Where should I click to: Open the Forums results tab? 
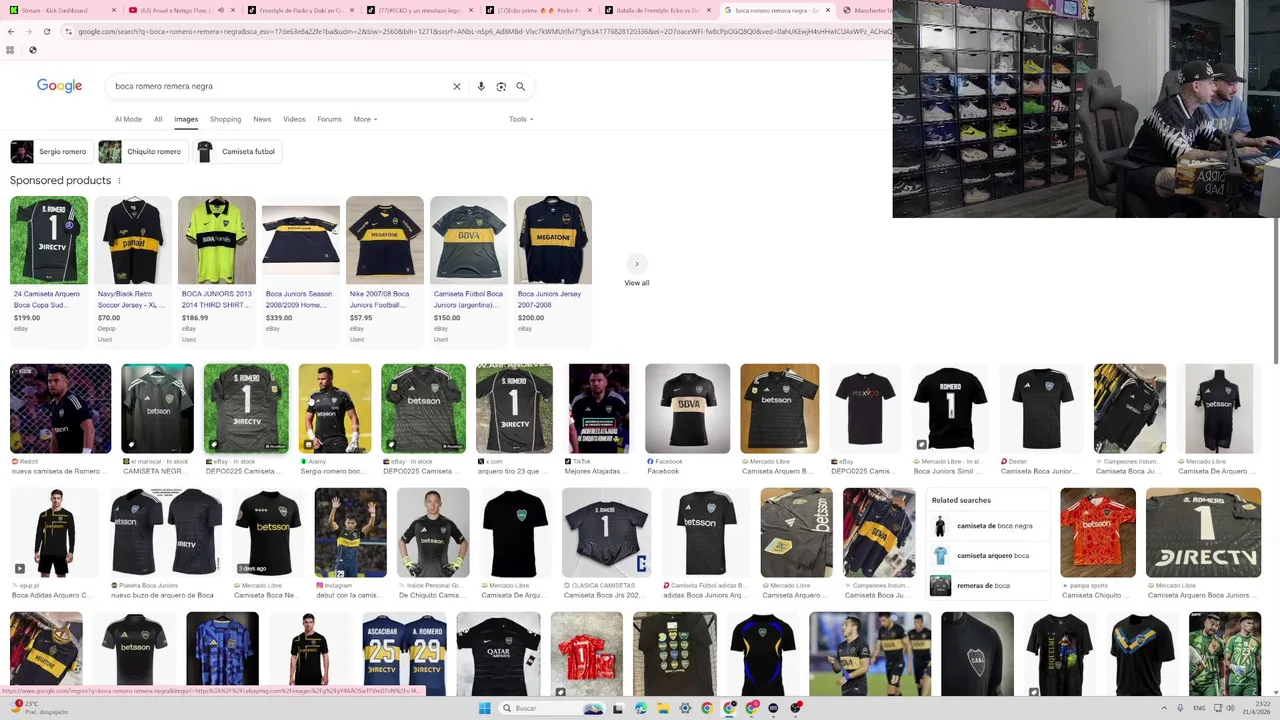coord(329,119)
